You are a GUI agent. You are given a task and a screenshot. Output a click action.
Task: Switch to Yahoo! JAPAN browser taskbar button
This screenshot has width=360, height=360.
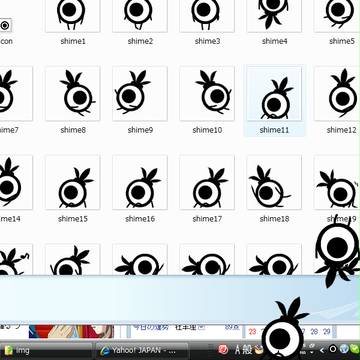(x=142, y=350)
